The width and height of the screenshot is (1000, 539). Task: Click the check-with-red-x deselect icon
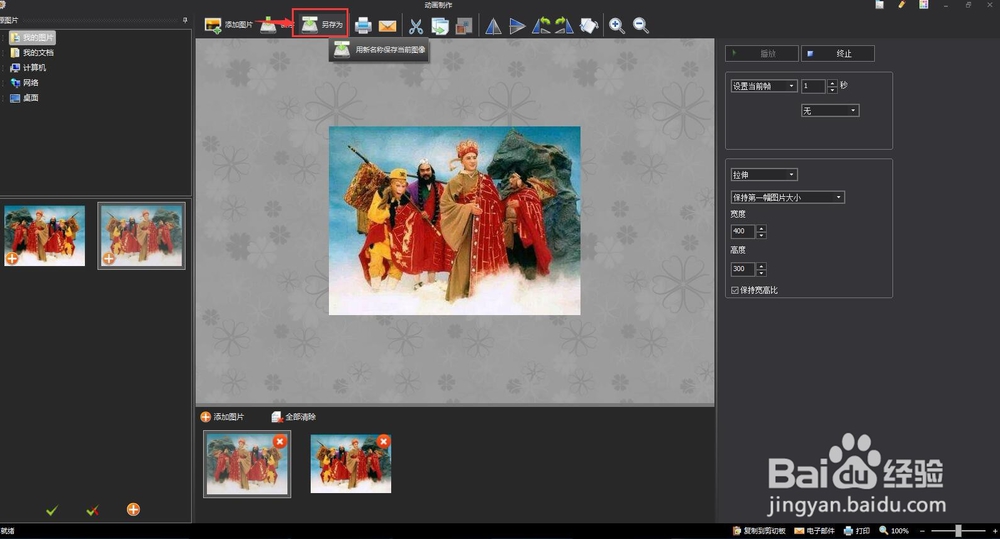click(x=92, y=510)
